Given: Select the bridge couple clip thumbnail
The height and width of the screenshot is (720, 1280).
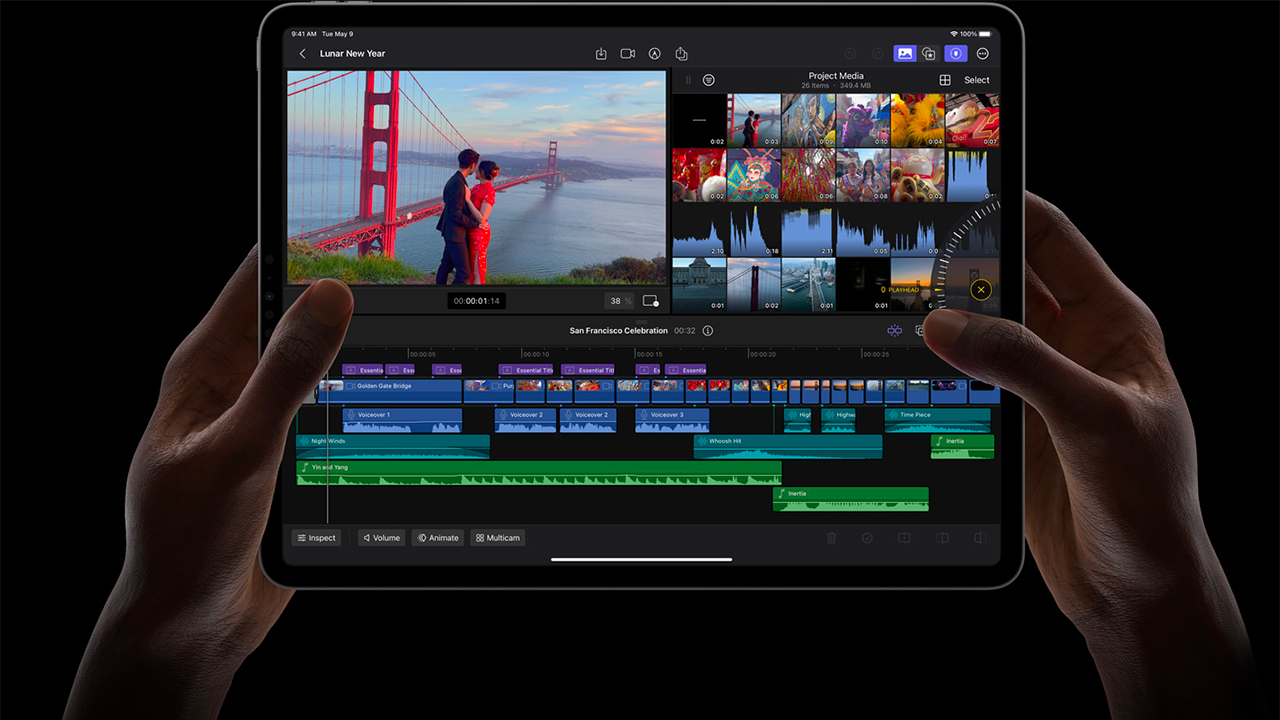Looking at the screenshot, I should (x=754, y=121).
